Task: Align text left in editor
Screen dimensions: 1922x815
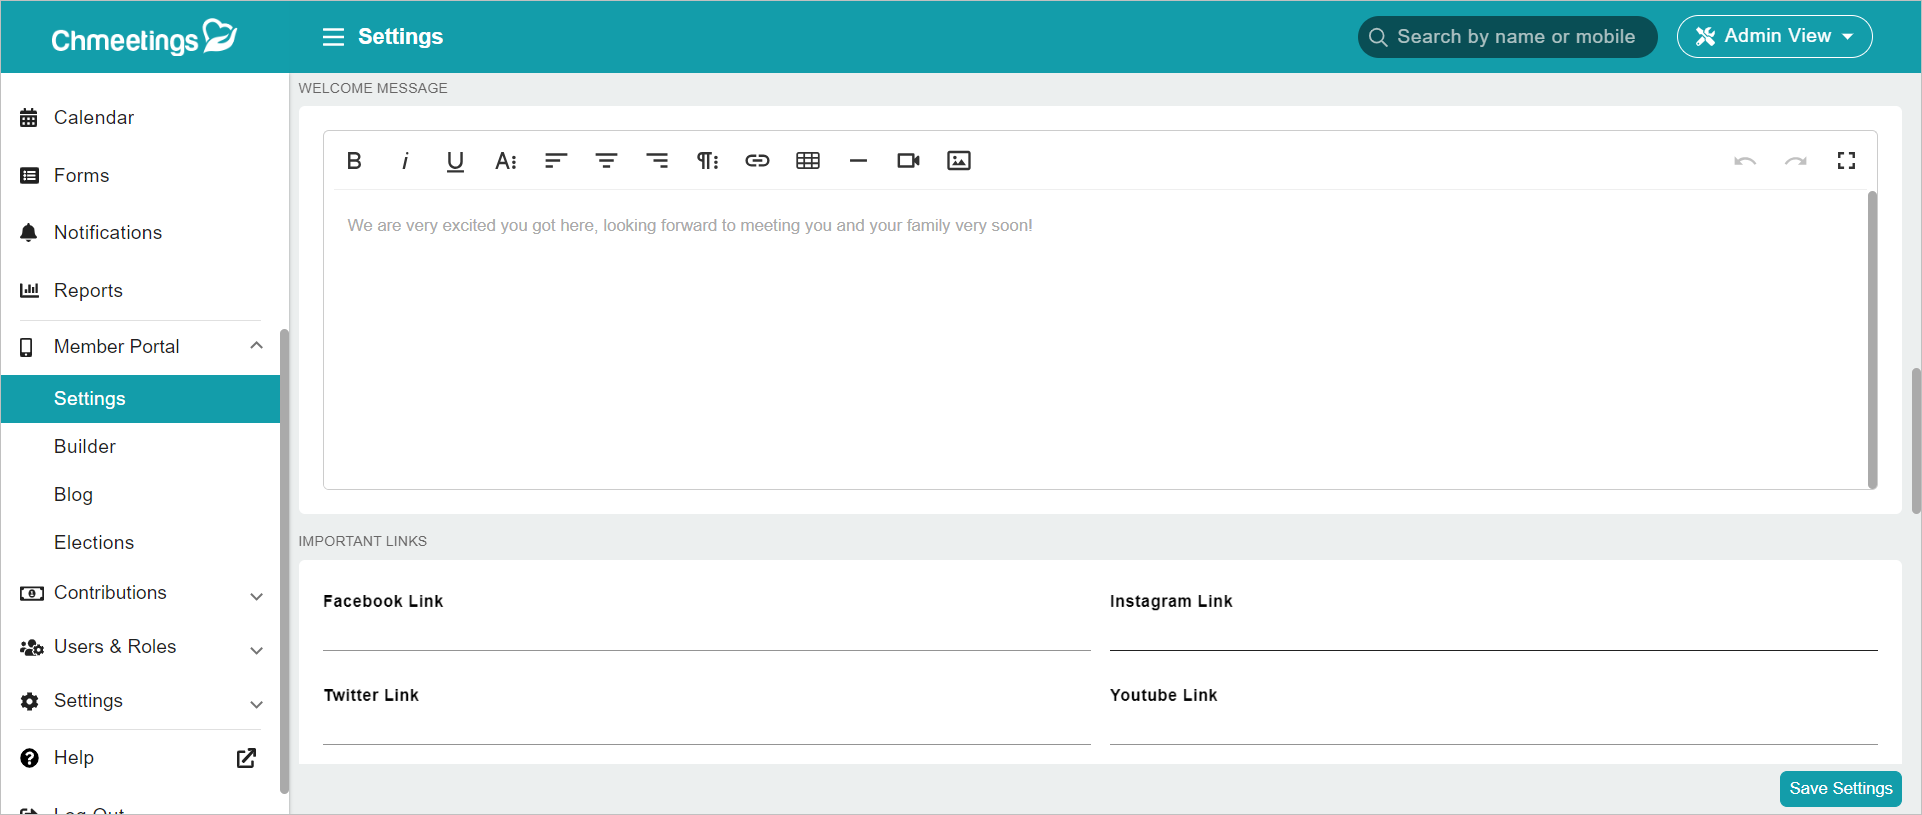Action: click(556, 161)
